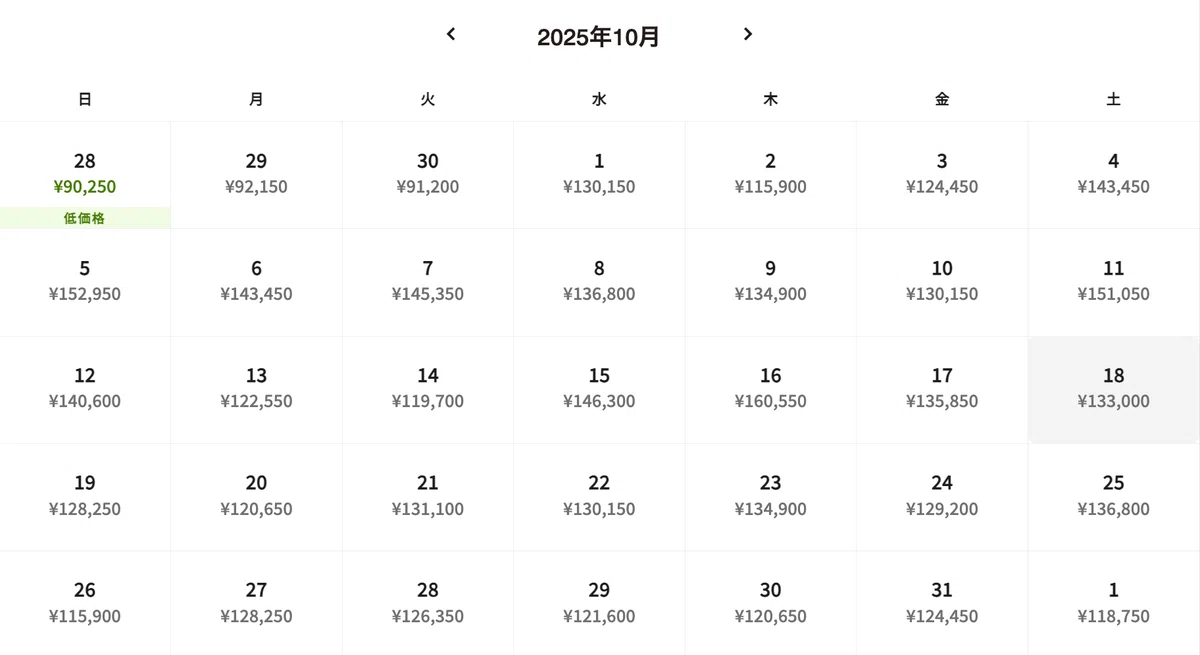Pick October 26 at ¥115,900

[85, 604]
